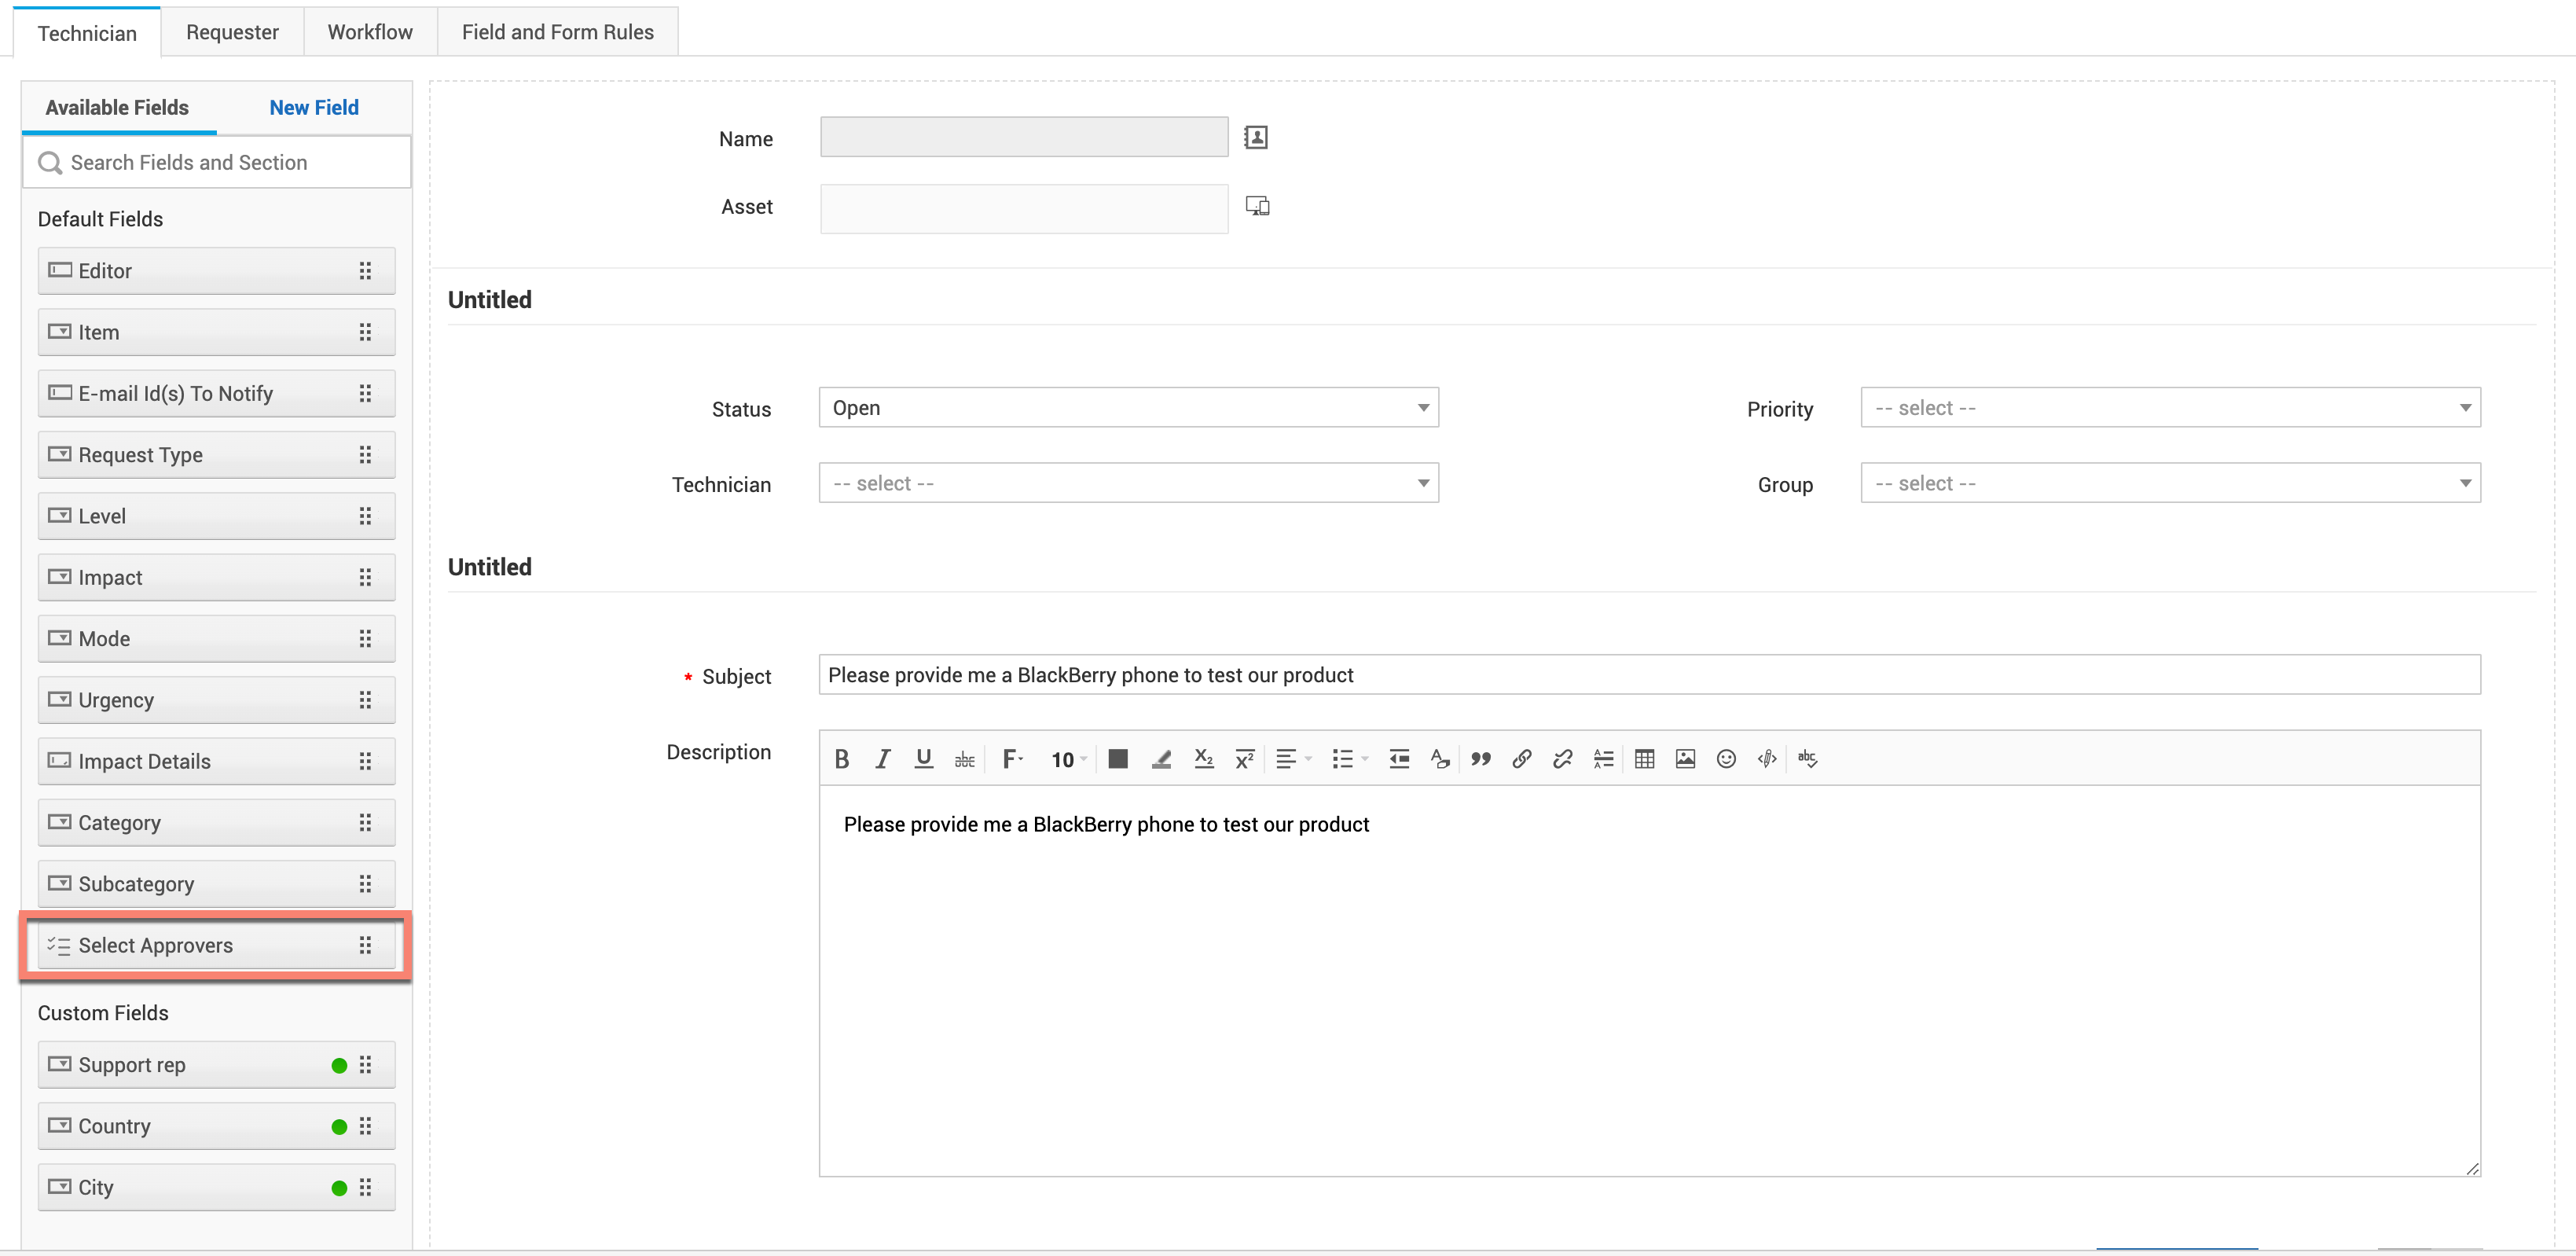
Task: Open the Field and Form Rules tab
Action: point(557,32)
